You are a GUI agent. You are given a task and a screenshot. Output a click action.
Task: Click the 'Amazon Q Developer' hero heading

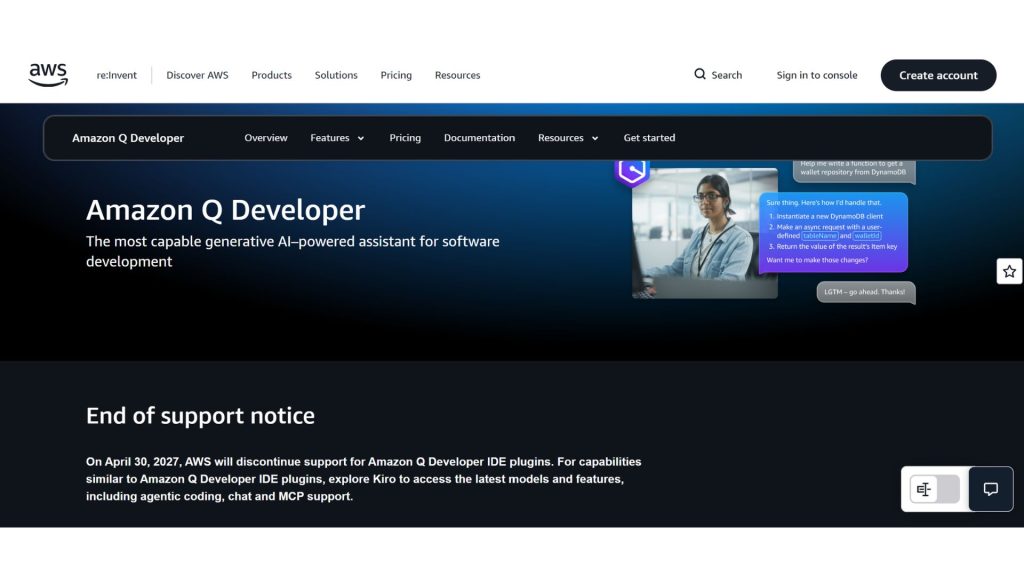point(225,210)
